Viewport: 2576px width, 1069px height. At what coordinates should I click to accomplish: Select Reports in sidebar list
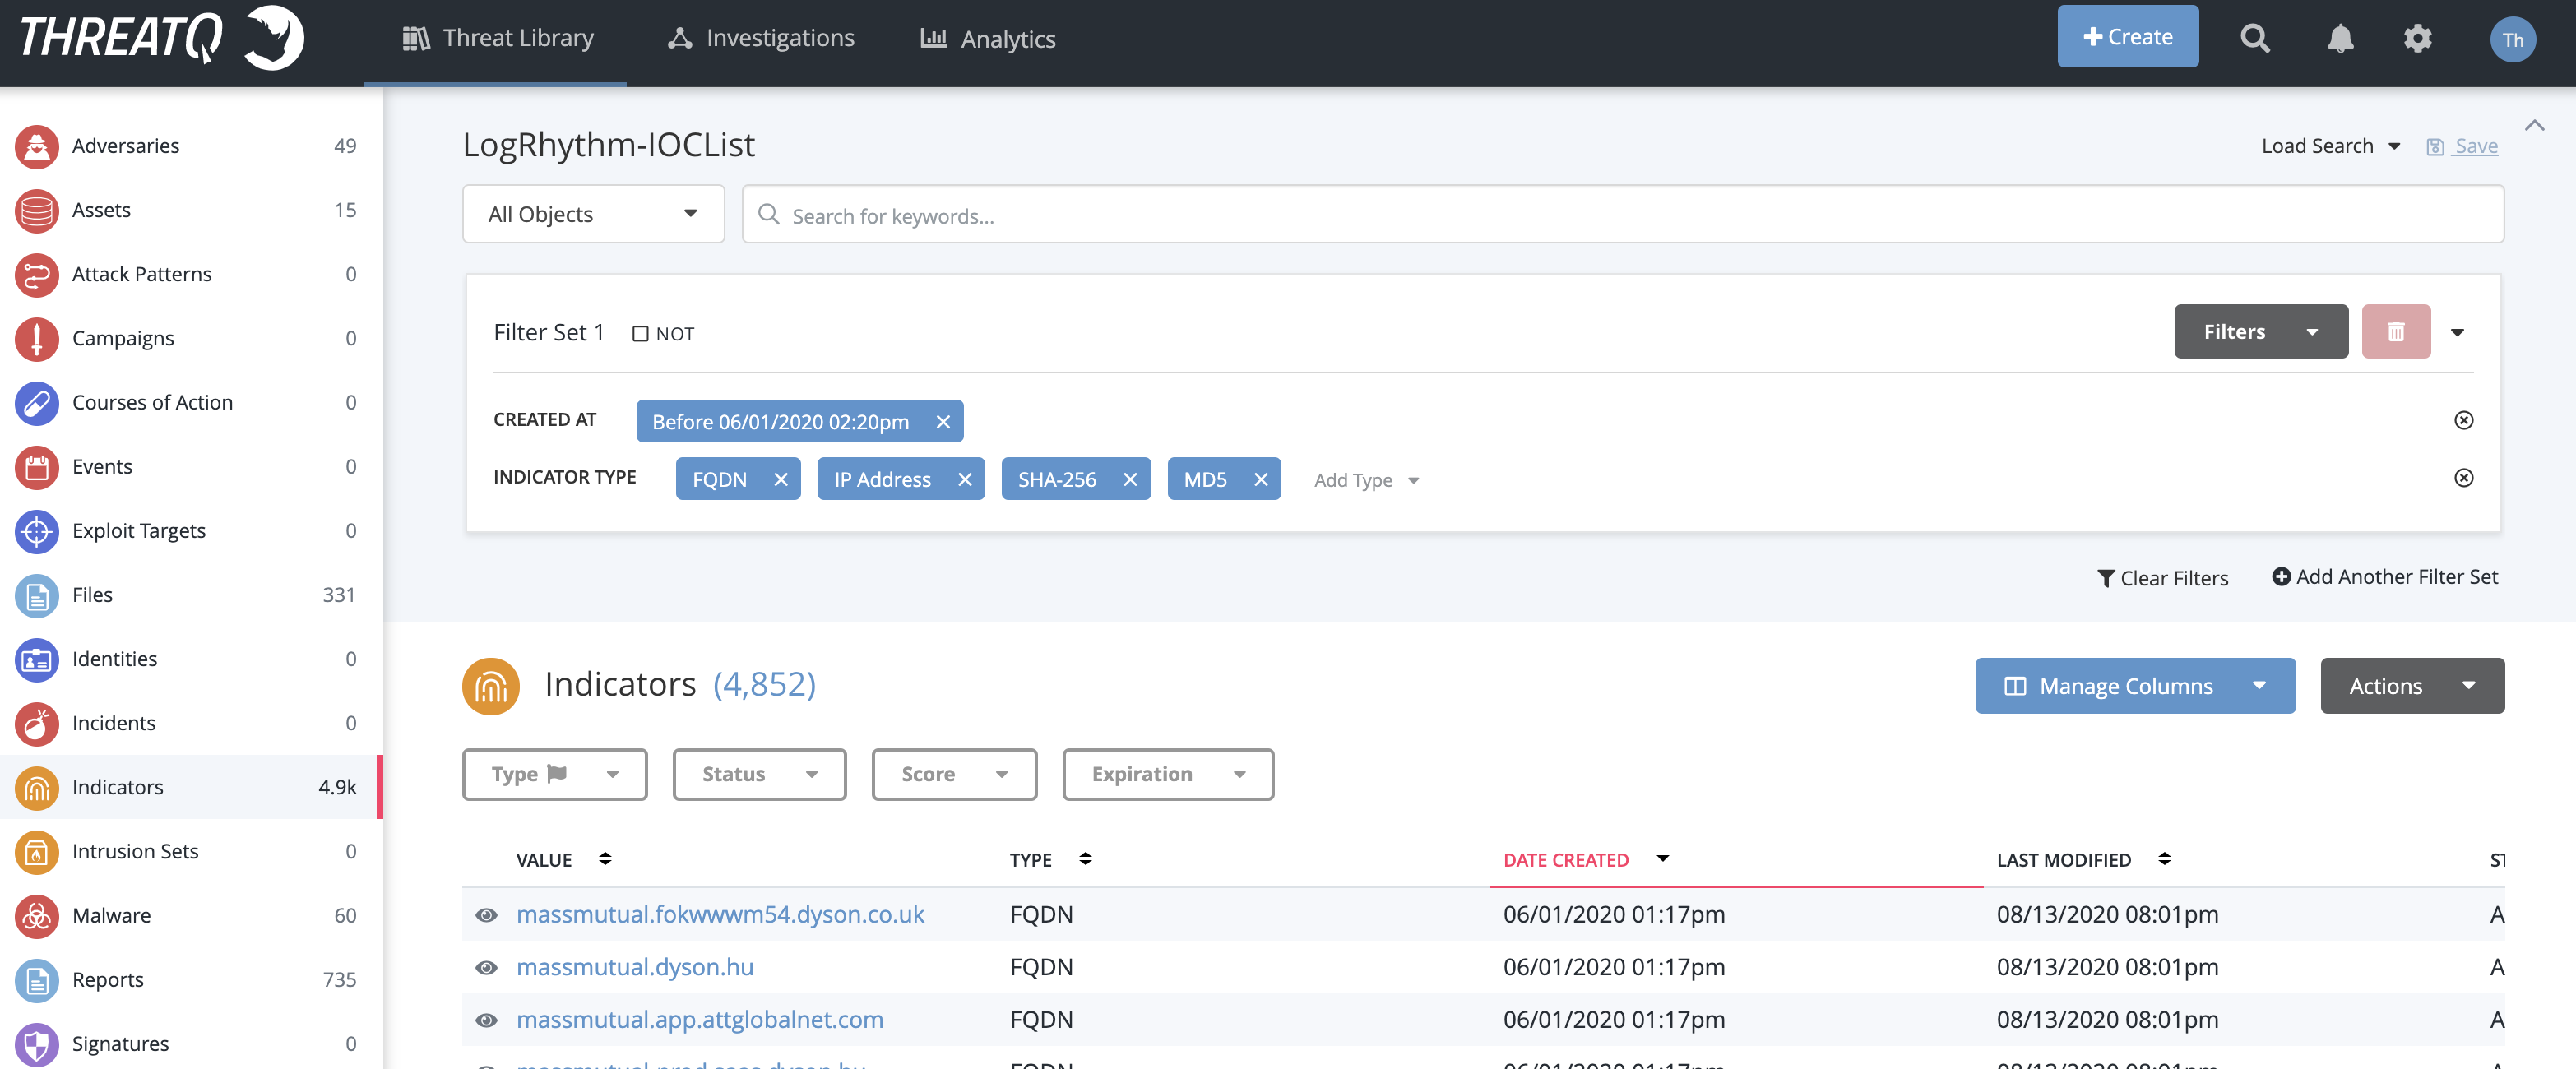tap(189, 980)
